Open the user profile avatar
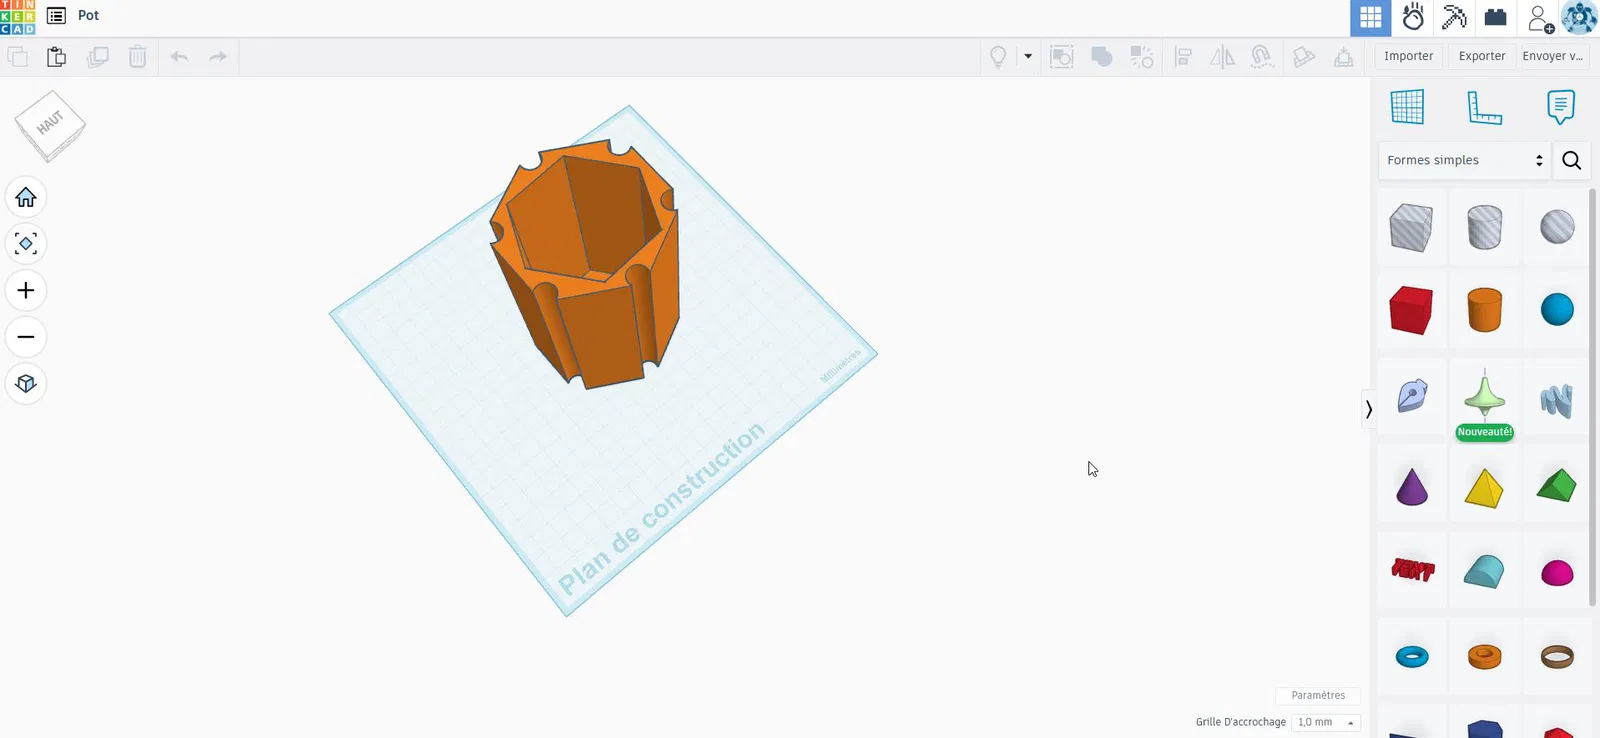 pos(1580,18)
